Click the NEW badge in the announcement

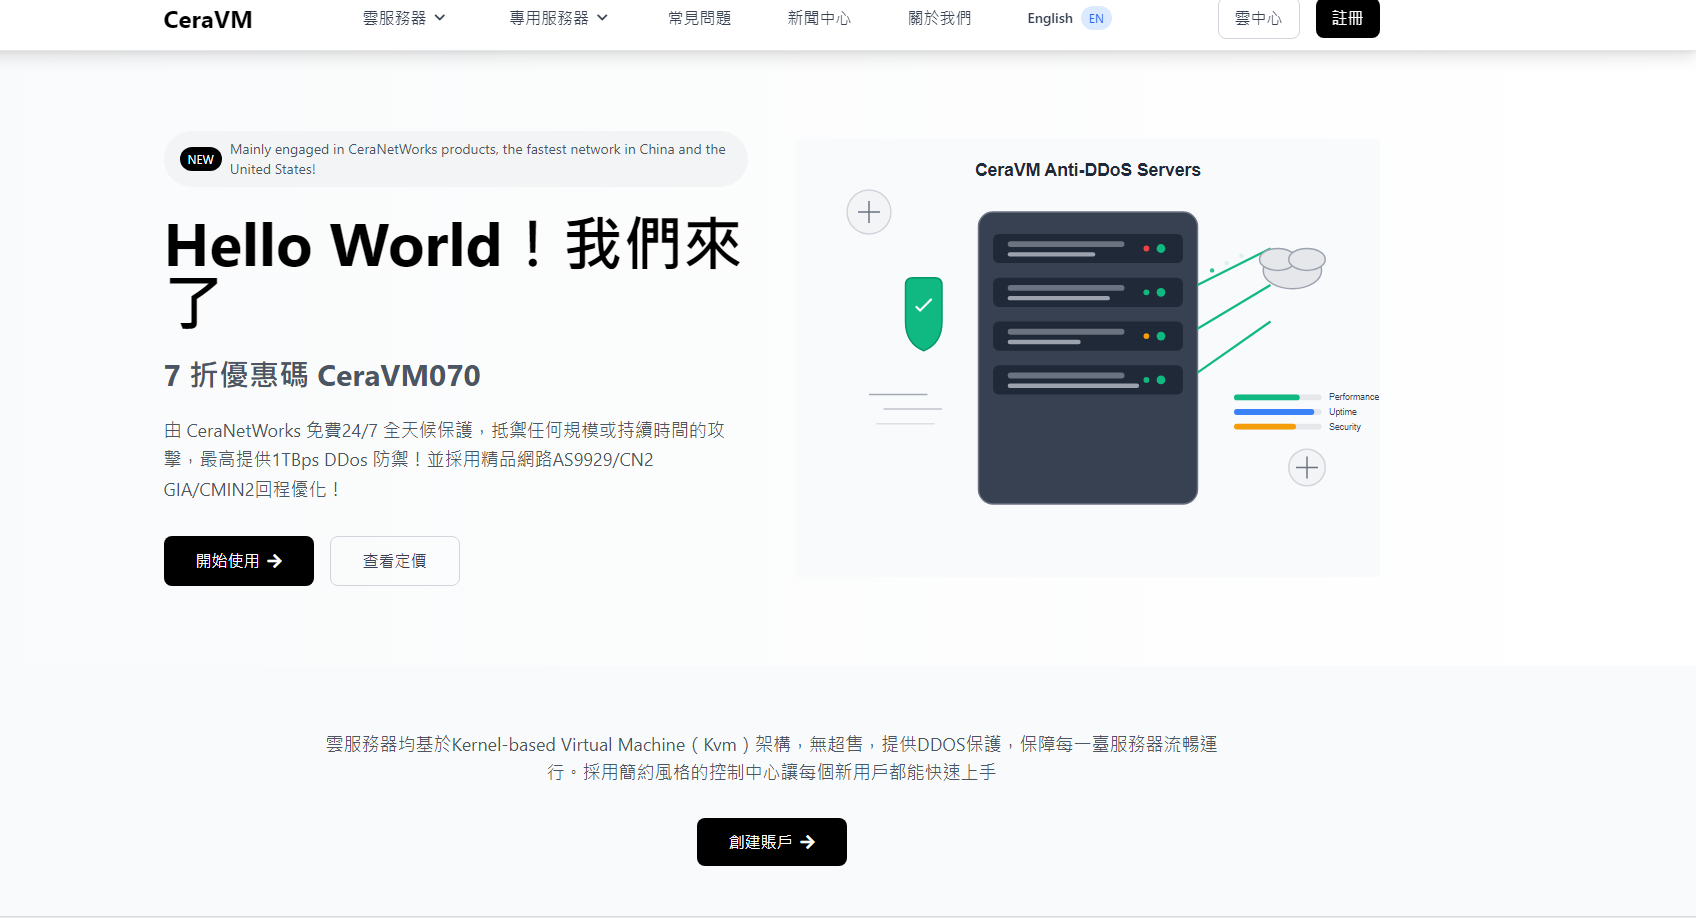201,159
